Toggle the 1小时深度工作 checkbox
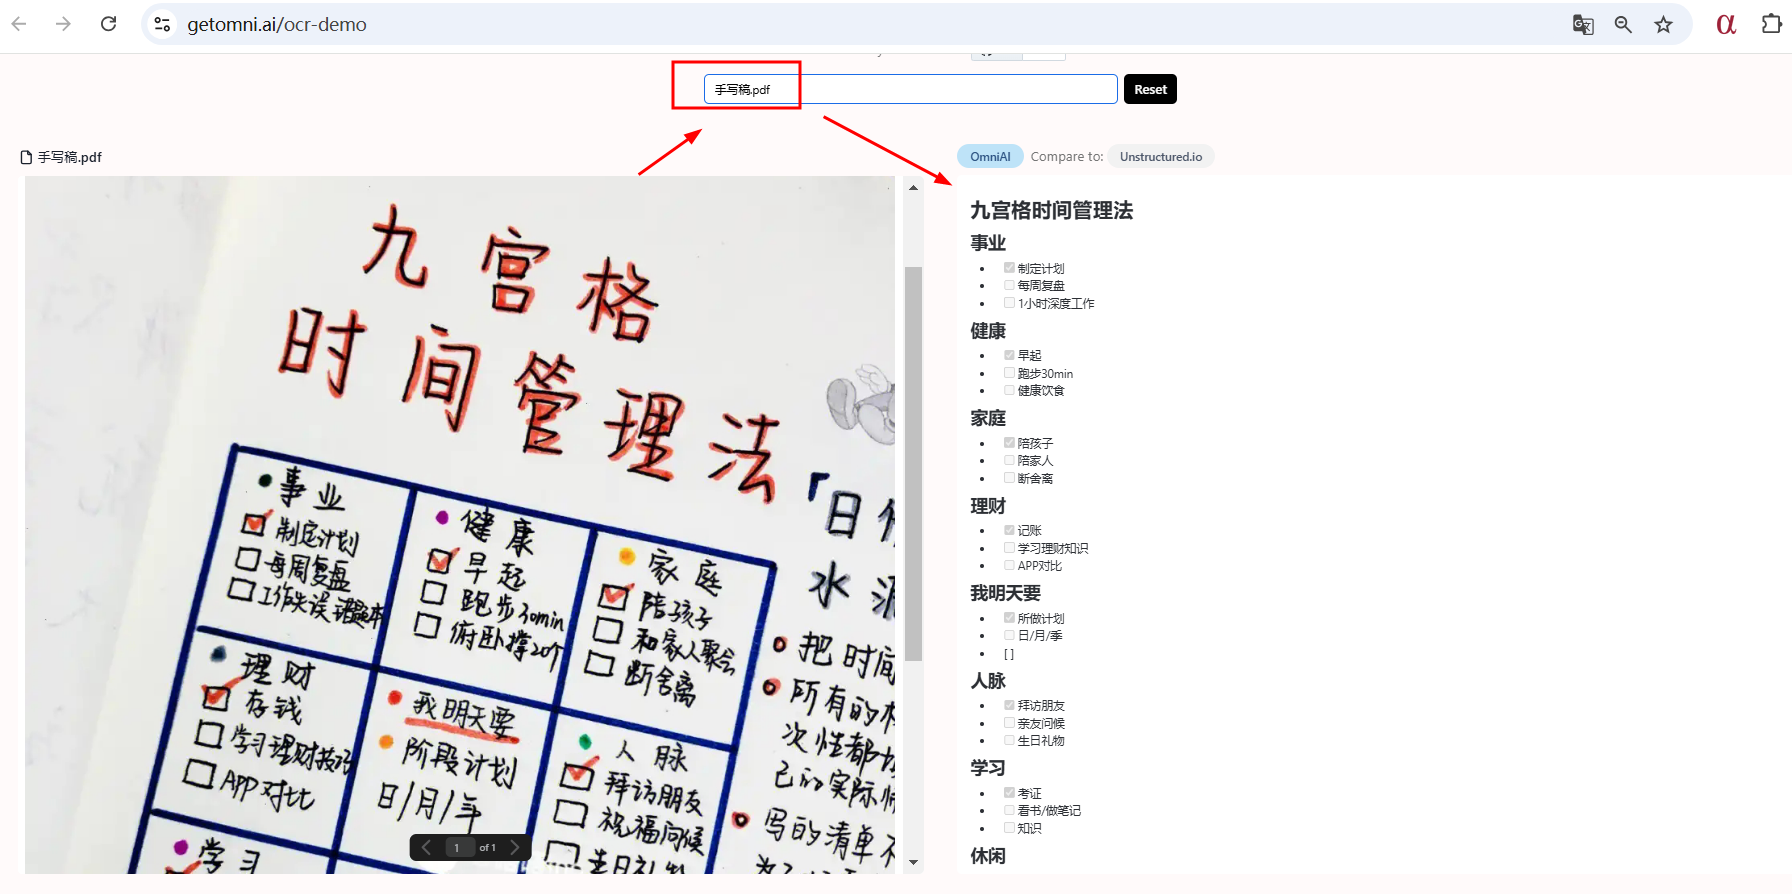 pyautogui.click(x=1009, y=303)
